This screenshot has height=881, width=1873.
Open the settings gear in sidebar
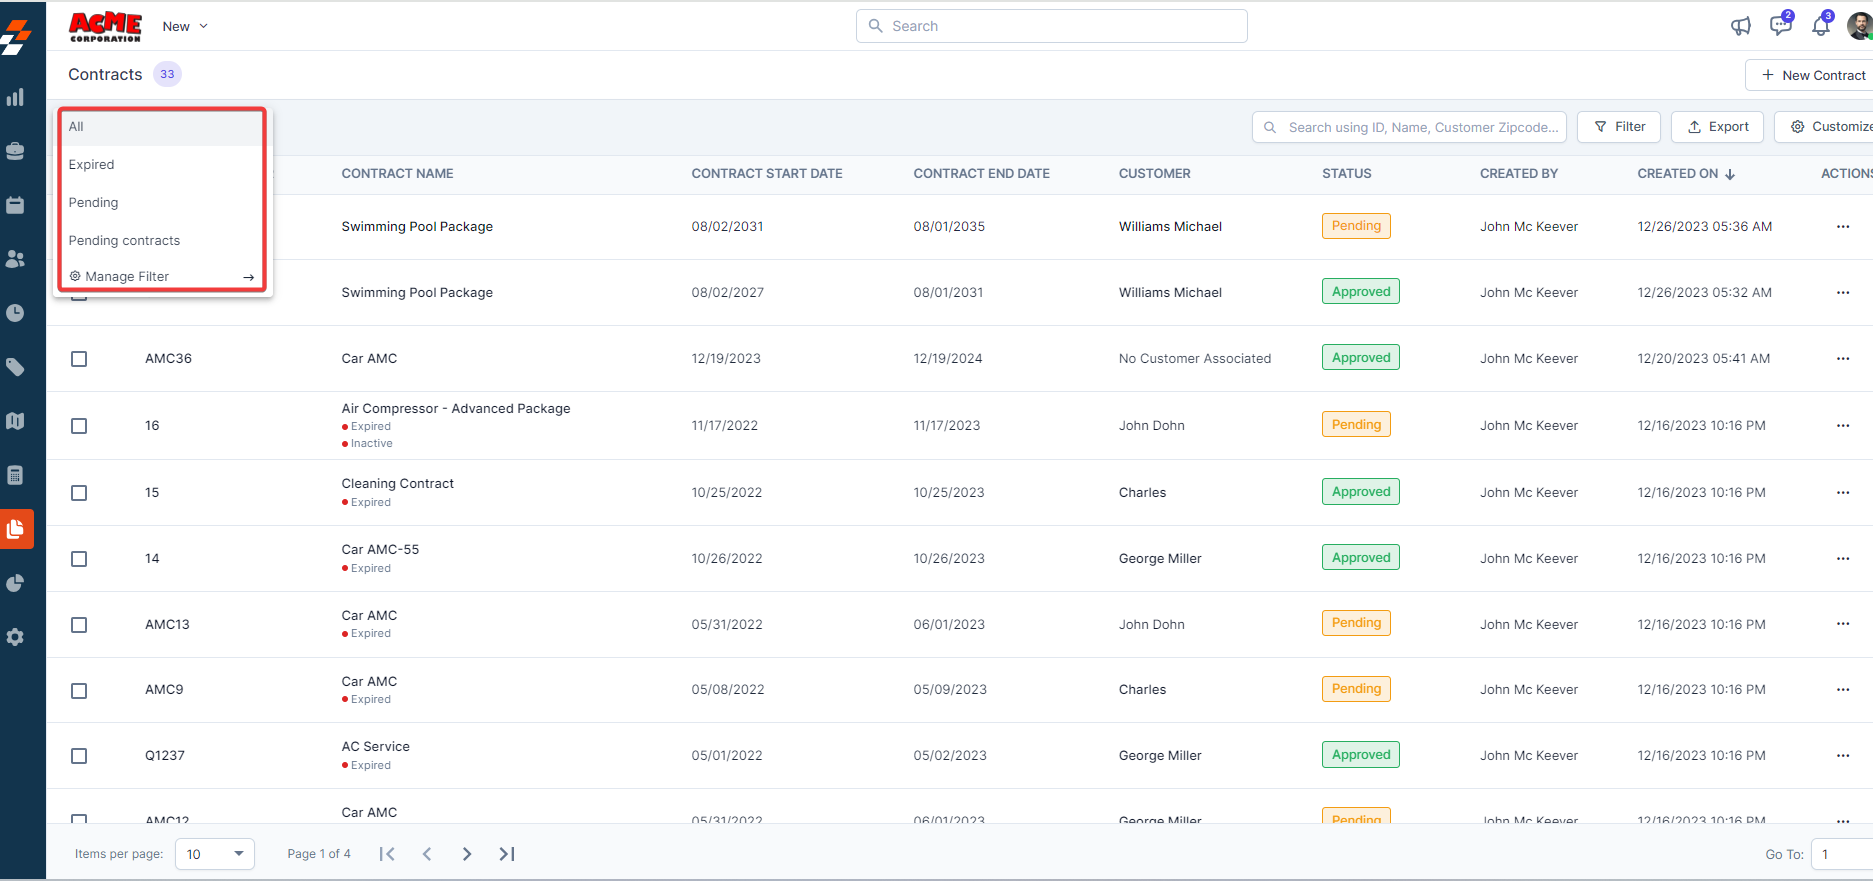16,637
